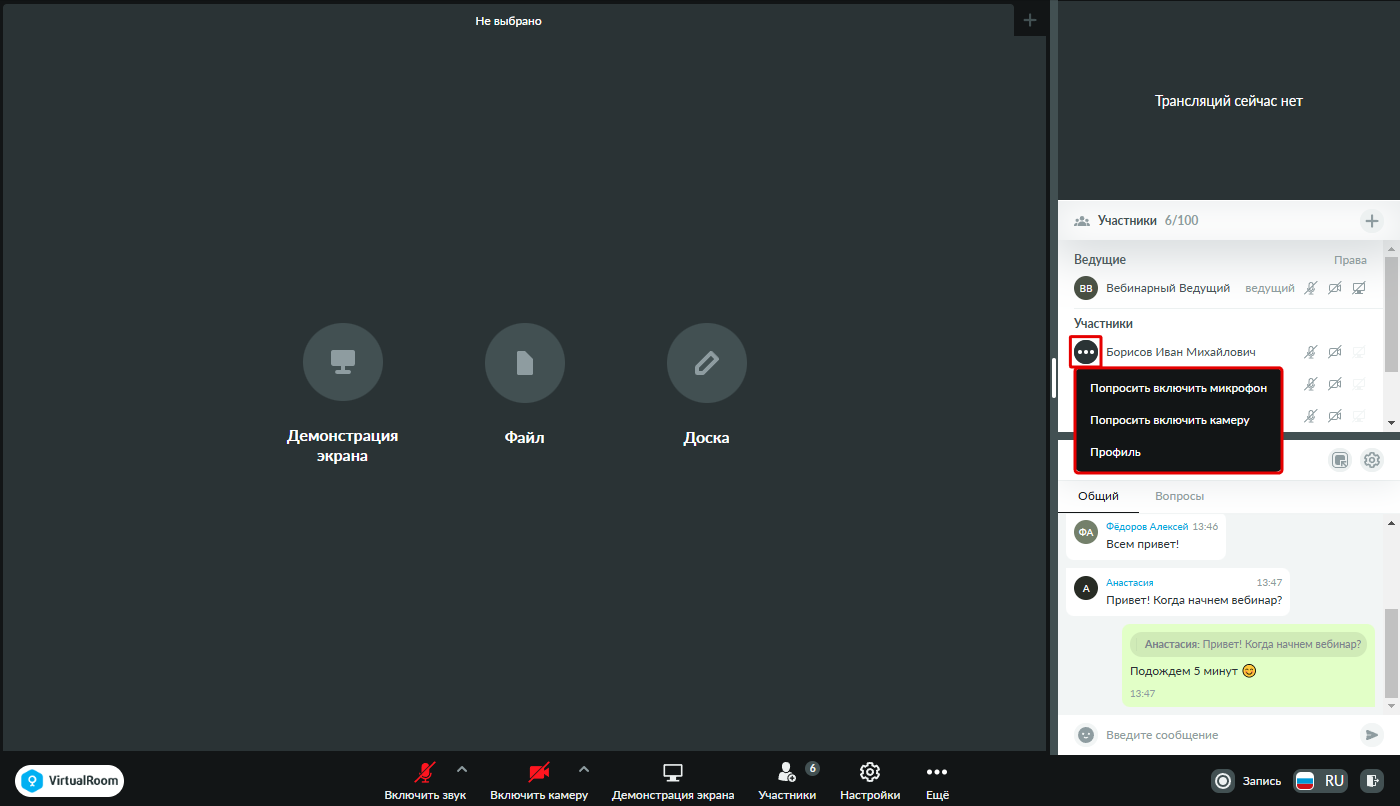Open chat settings with the gear icon above the chat
Image resolution: width=1400 pixels, height=806 pixels.
tap(1372, 460)
